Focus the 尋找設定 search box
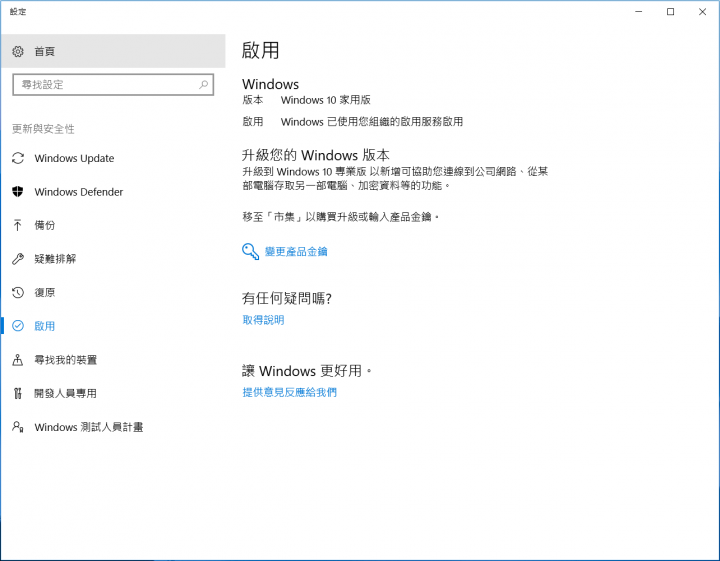Screen dimensions: 720x561 113,85
